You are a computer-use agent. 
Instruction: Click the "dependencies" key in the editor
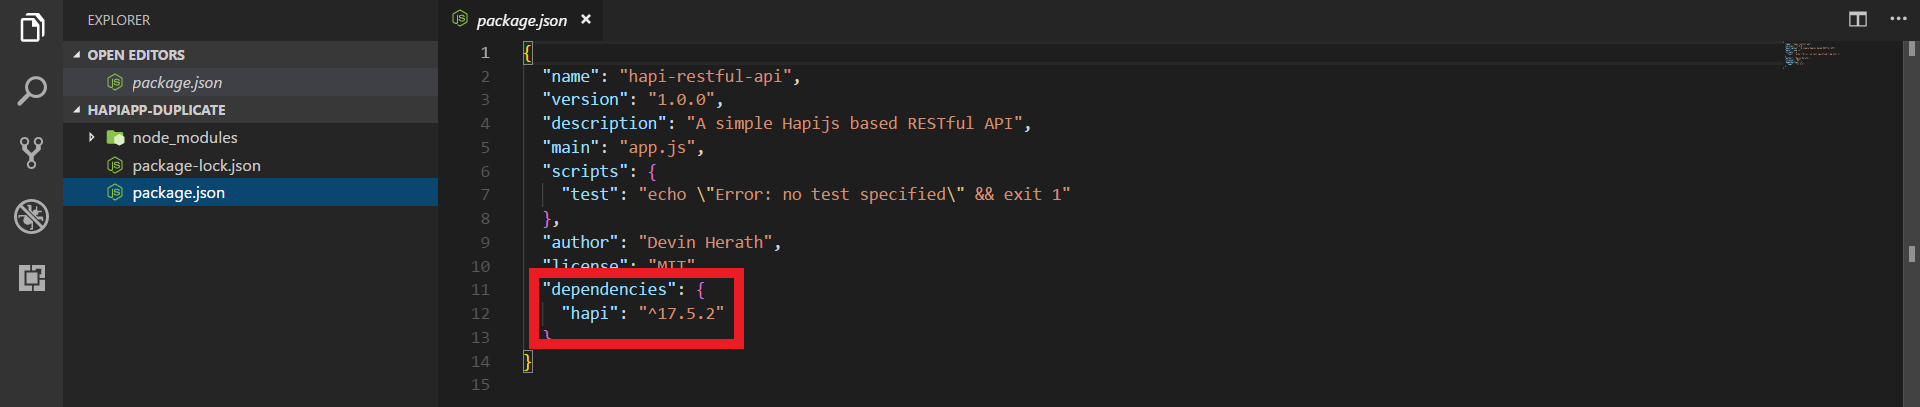[609, 289]
